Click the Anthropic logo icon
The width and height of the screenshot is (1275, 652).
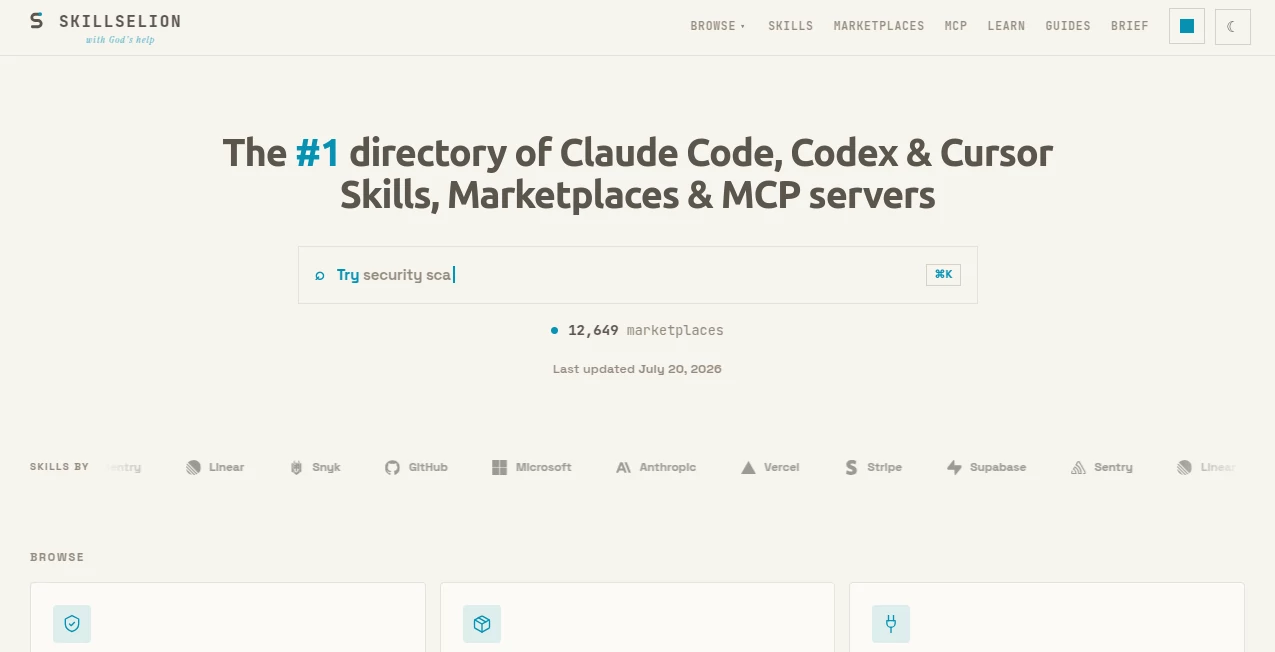(x=623, y=467)
